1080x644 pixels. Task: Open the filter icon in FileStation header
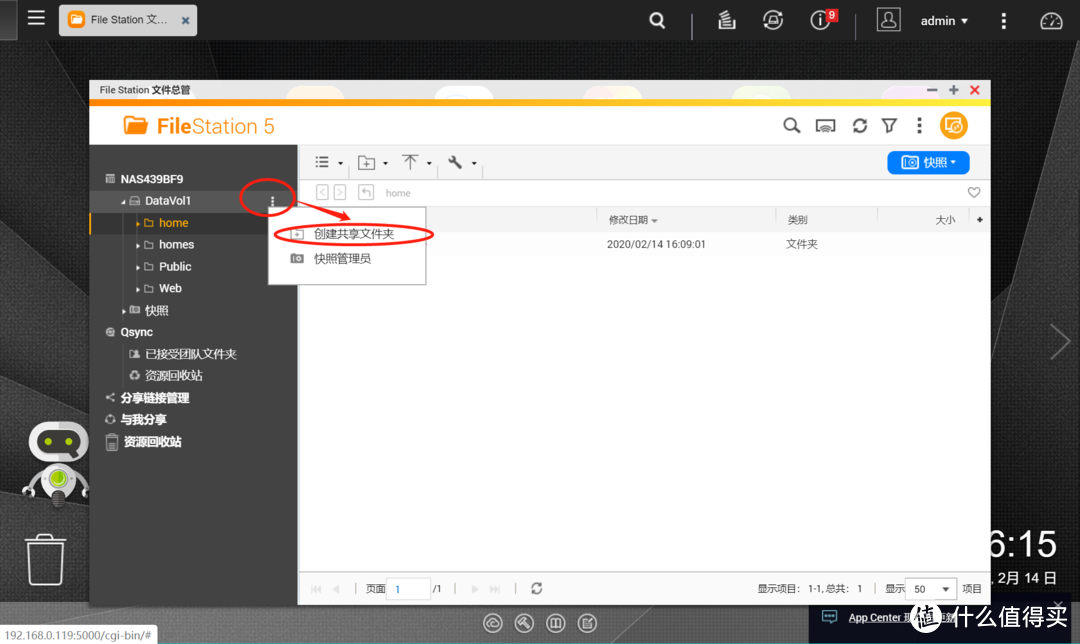[x=889, y=125]
